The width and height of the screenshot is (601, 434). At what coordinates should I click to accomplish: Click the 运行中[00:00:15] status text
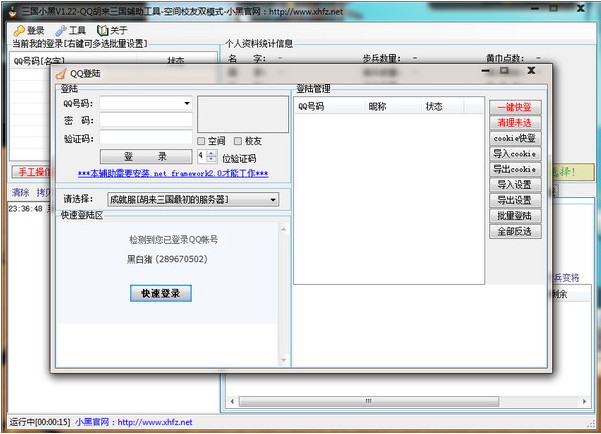40,422
